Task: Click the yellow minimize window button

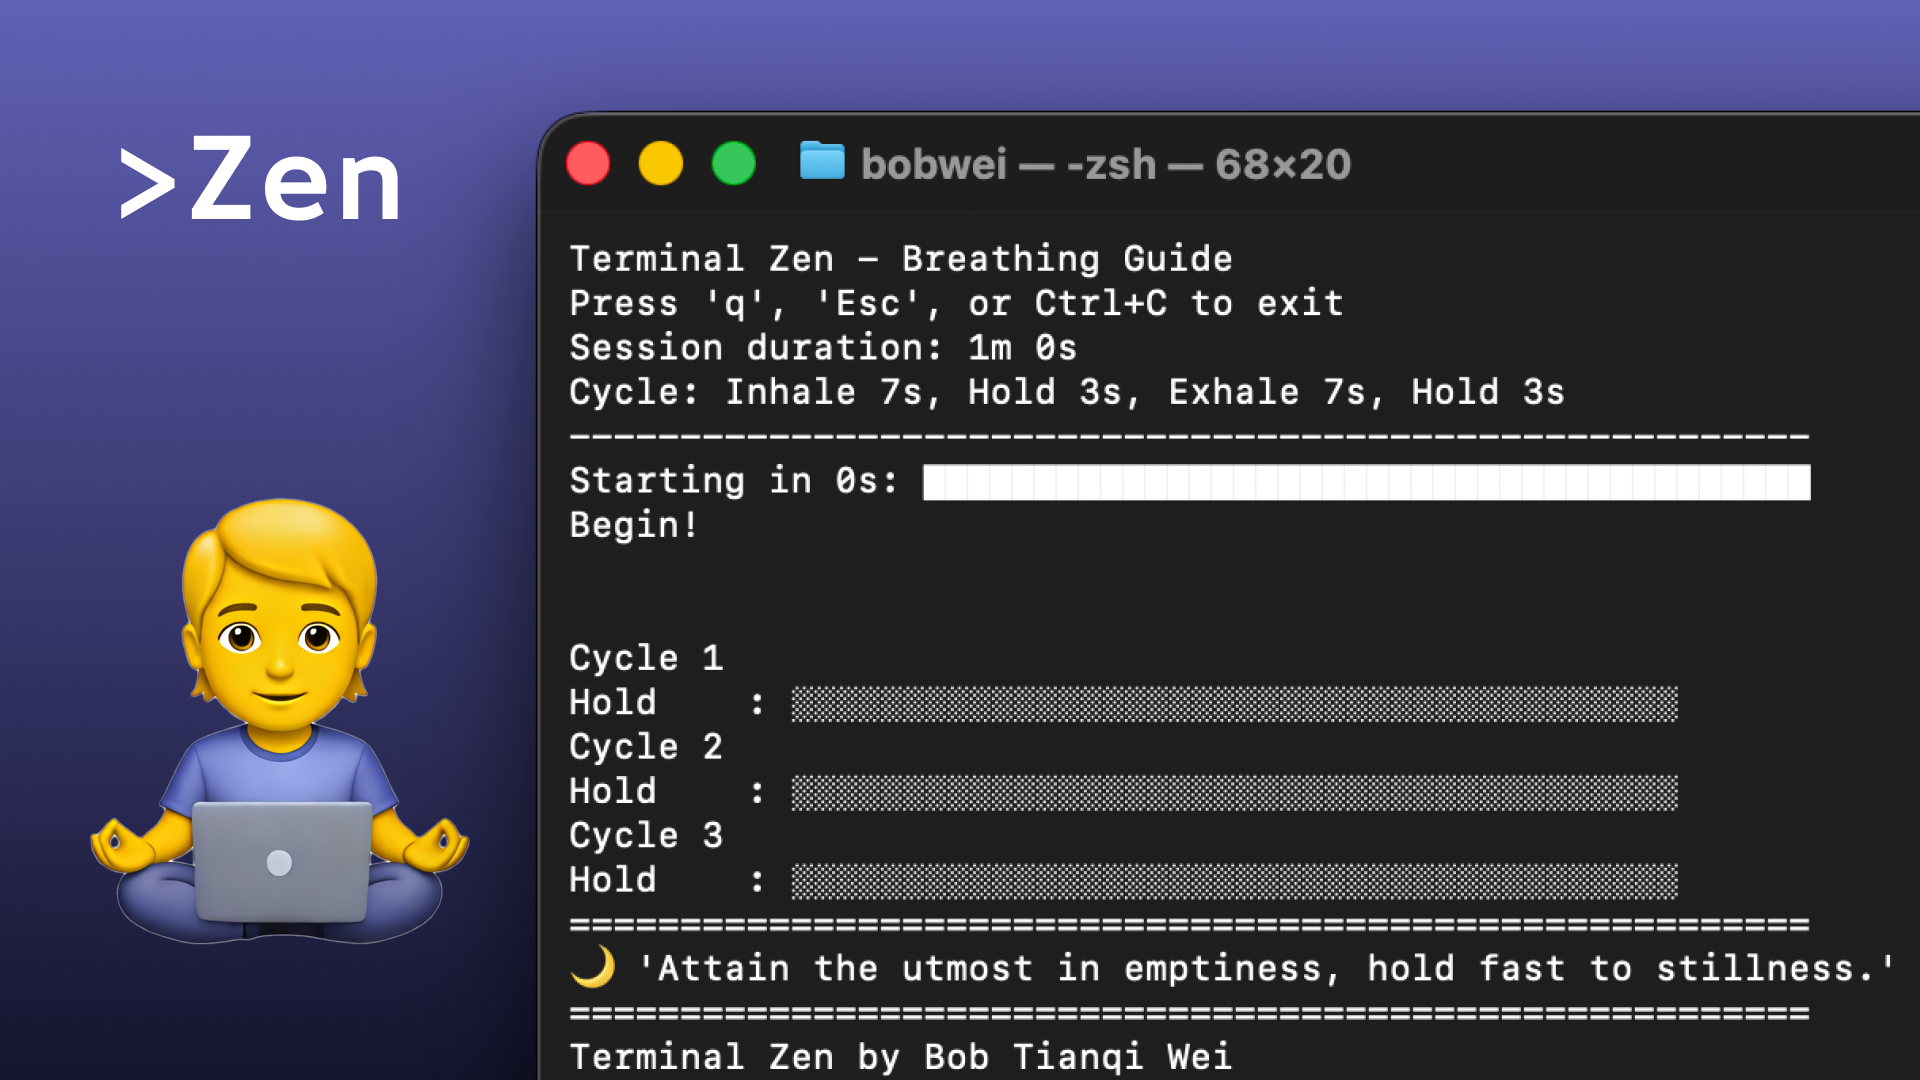Action: point(661,164)
